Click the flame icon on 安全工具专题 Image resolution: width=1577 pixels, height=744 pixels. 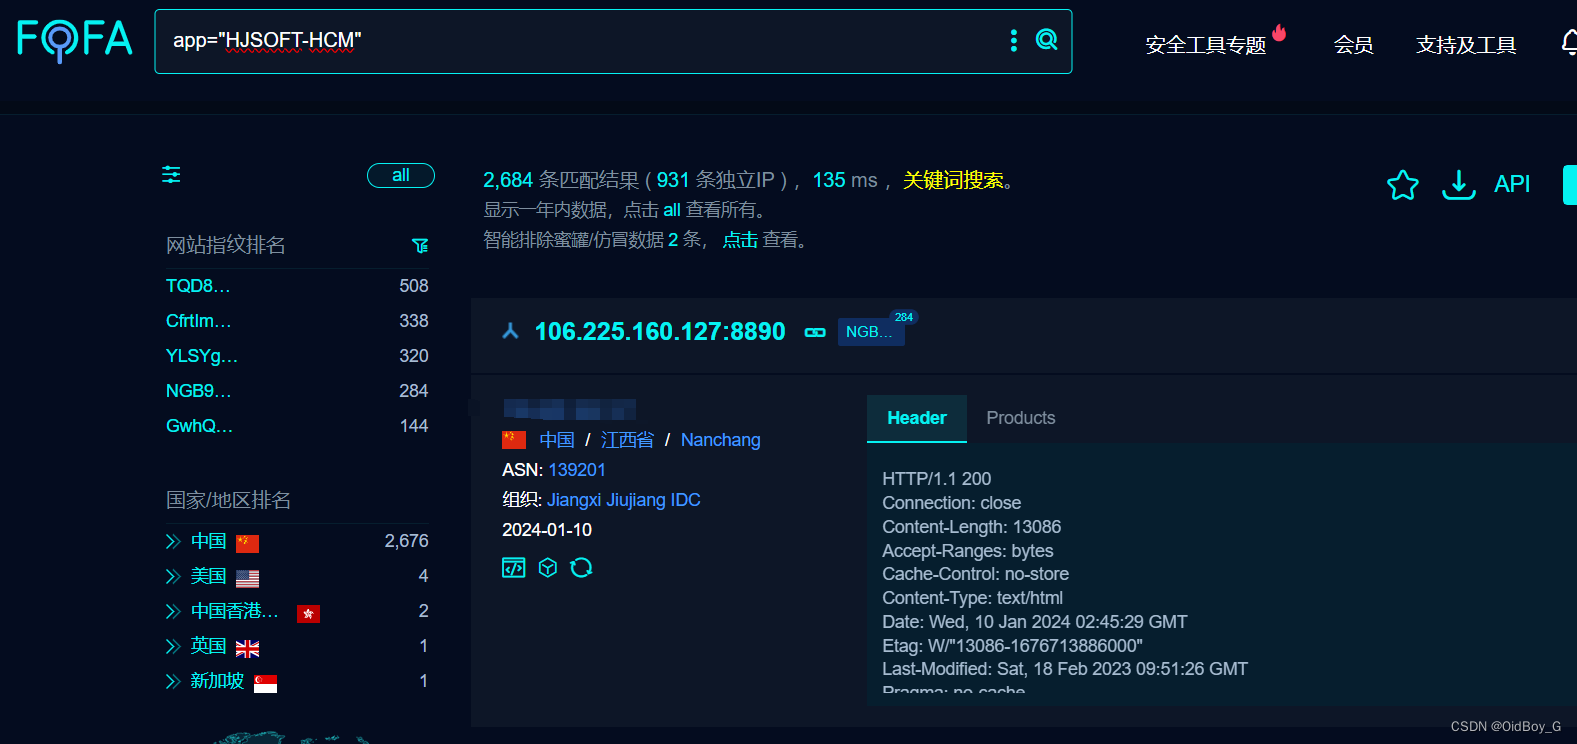(1279, 33)
